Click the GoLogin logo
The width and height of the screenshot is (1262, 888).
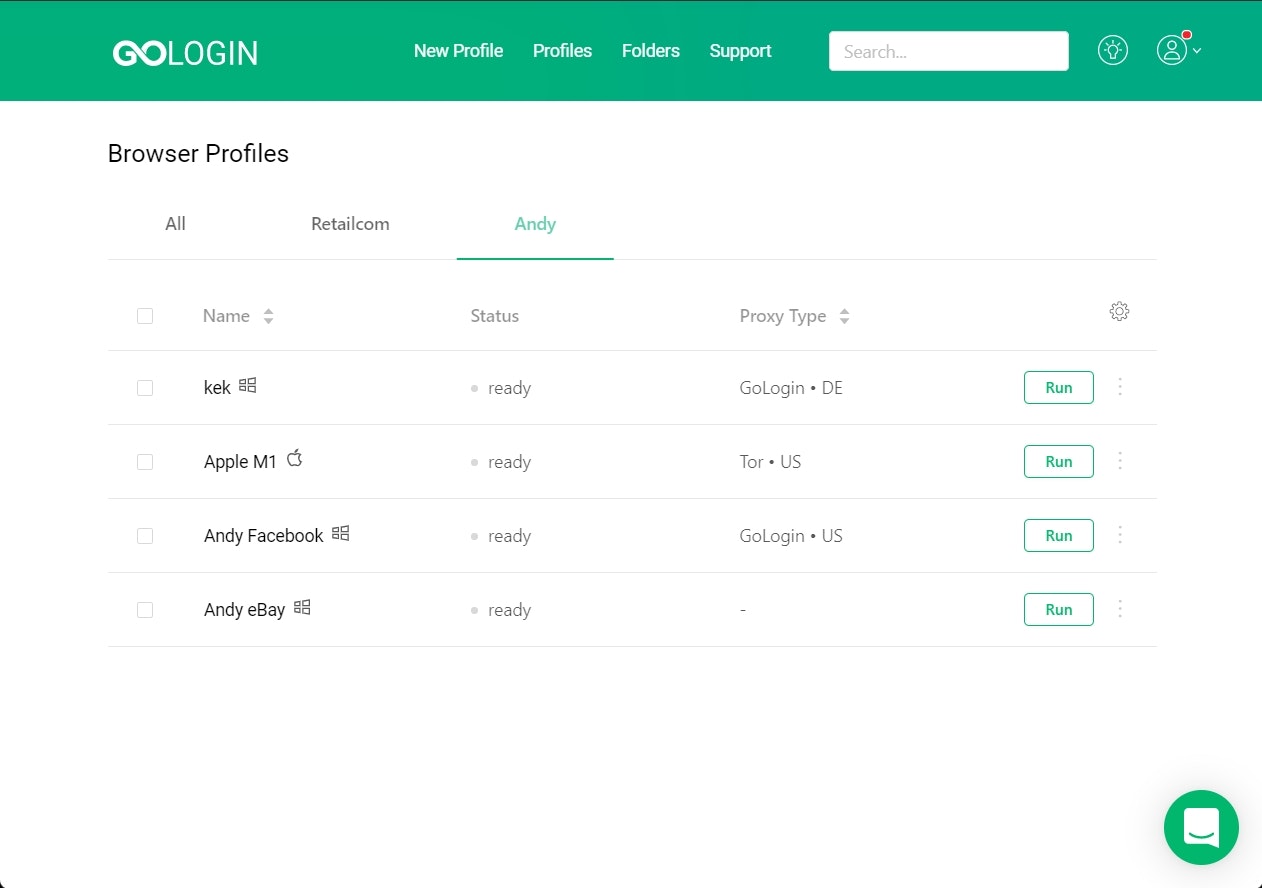pyautogui.click(x=185, y=51)
